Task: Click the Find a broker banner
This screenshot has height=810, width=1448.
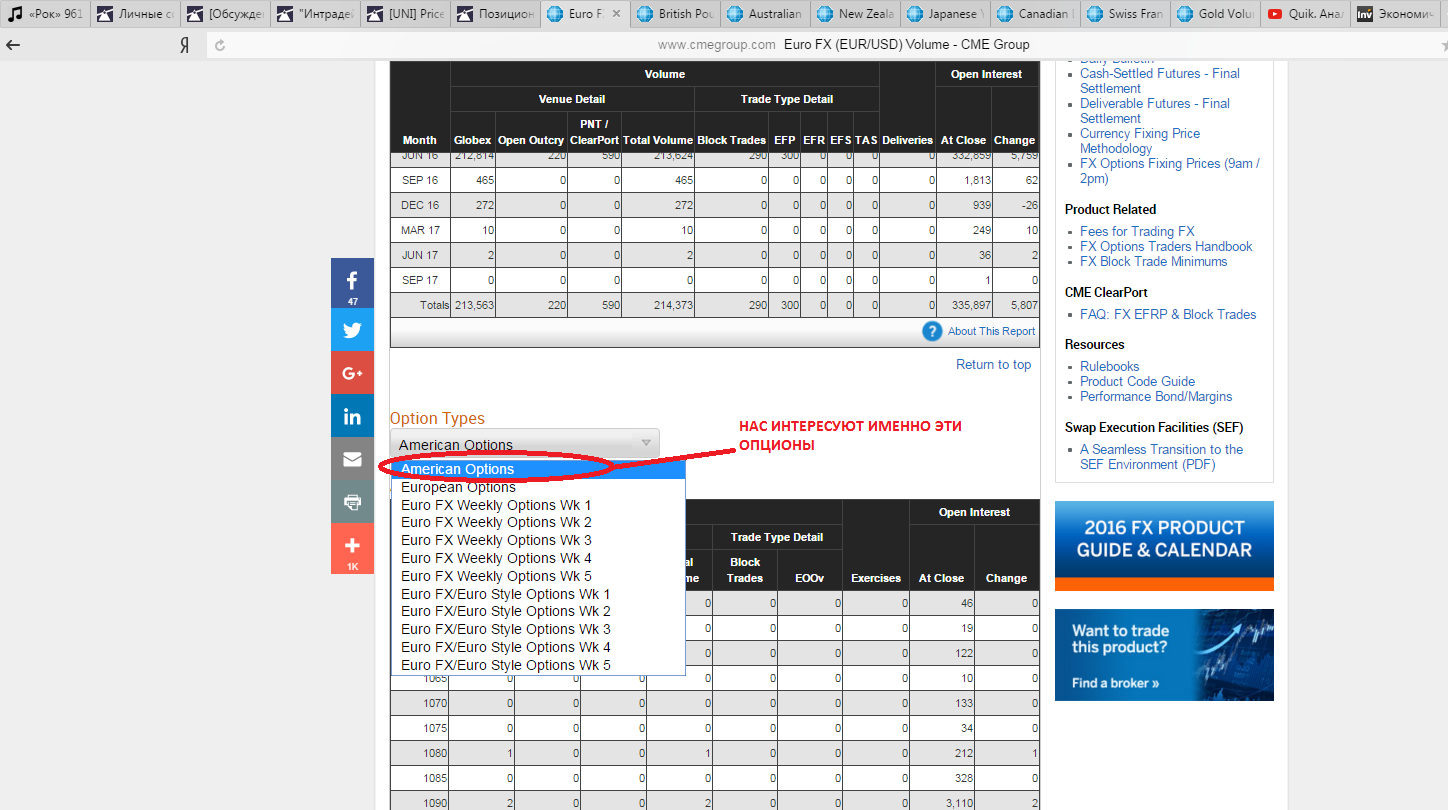Action: 1164,655
